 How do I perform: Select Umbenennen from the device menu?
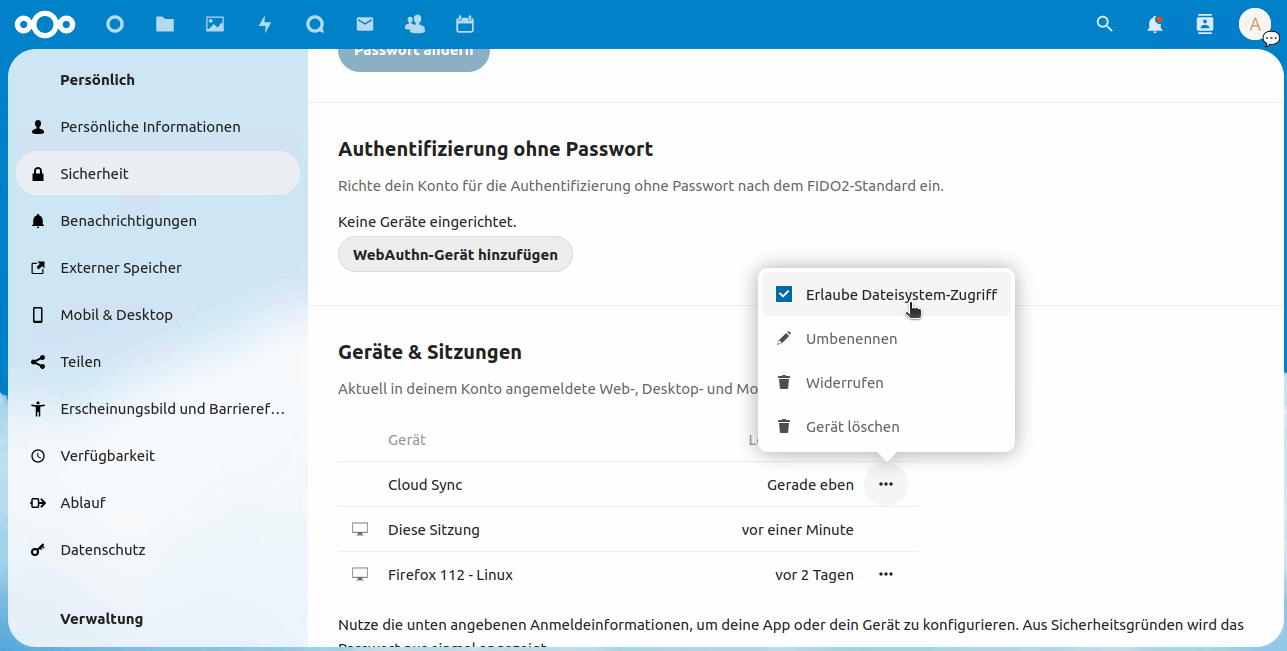click(x=852, y=338)
